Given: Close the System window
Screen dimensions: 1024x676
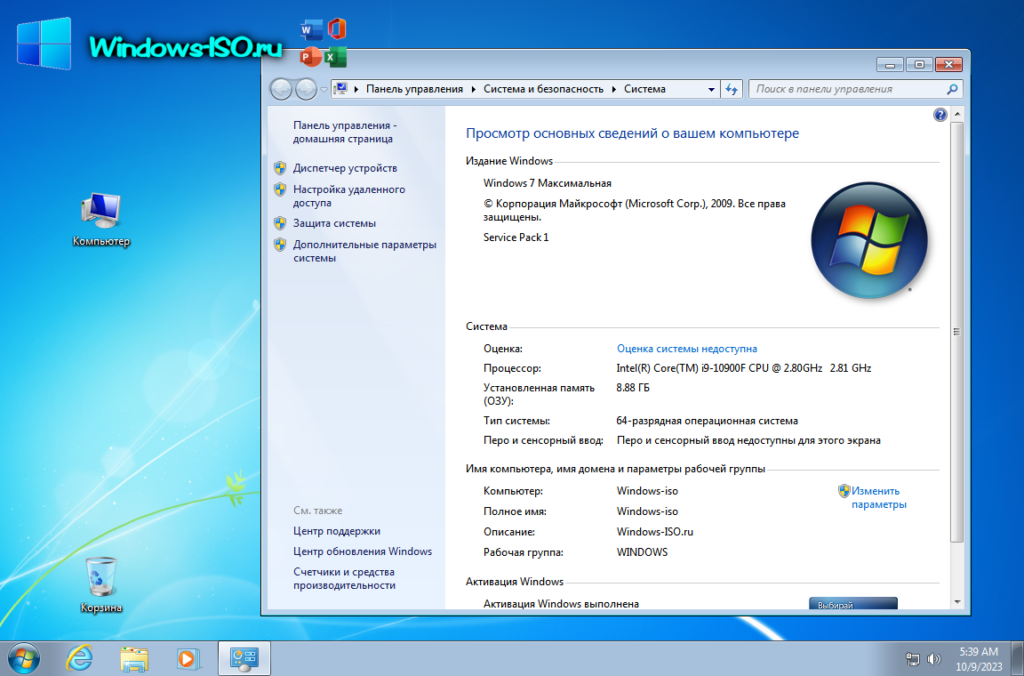Looking at the screenshot, I should [948, 64].
